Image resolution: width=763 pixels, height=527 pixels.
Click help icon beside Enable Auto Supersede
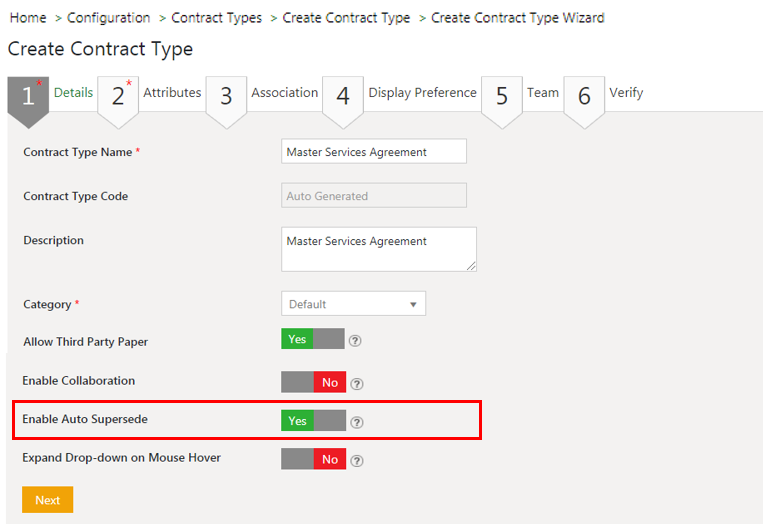pyautogui.click(x=357, y=422)
